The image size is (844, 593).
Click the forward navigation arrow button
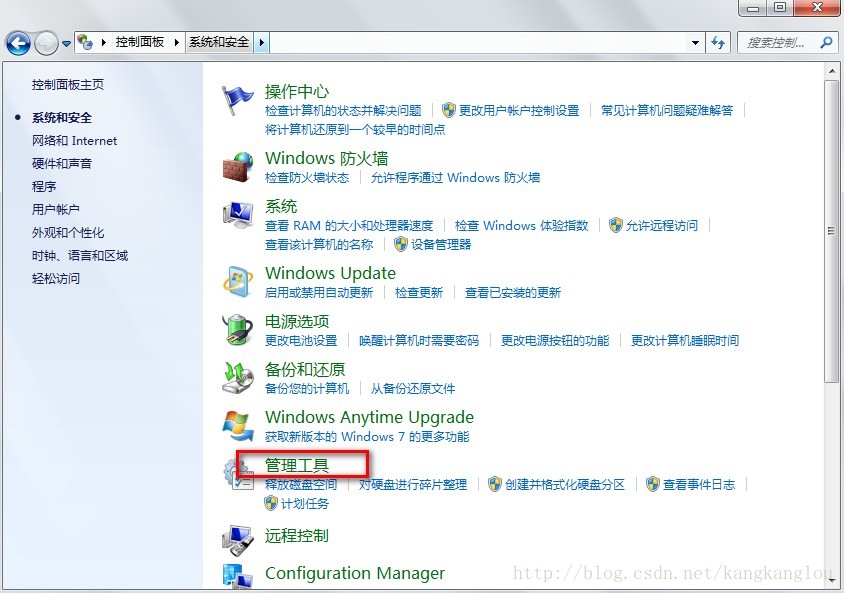click(46, 43)
